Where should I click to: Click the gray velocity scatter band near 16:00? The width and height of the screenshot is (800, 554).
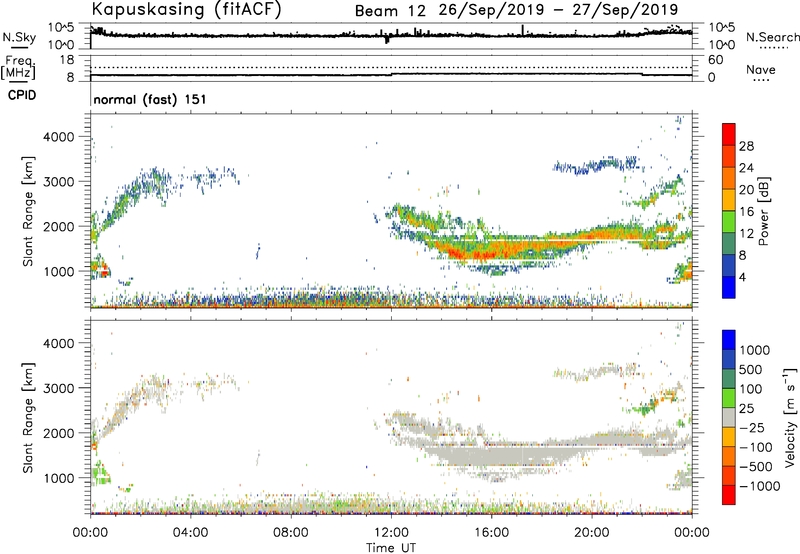coord(492,455)
